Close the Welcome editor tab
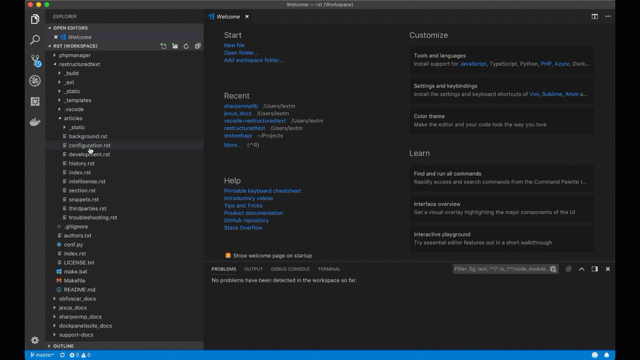The image size is (640, 360). click(x=247, y=17)
